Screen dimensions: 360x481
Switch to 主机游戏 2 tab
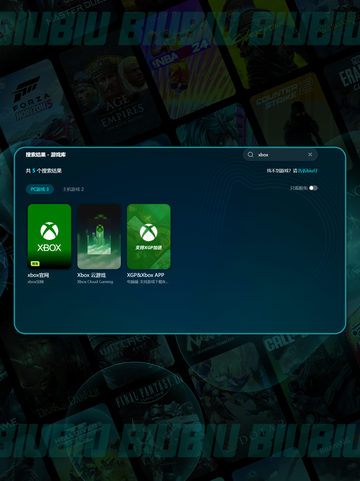tap(74, 189)
